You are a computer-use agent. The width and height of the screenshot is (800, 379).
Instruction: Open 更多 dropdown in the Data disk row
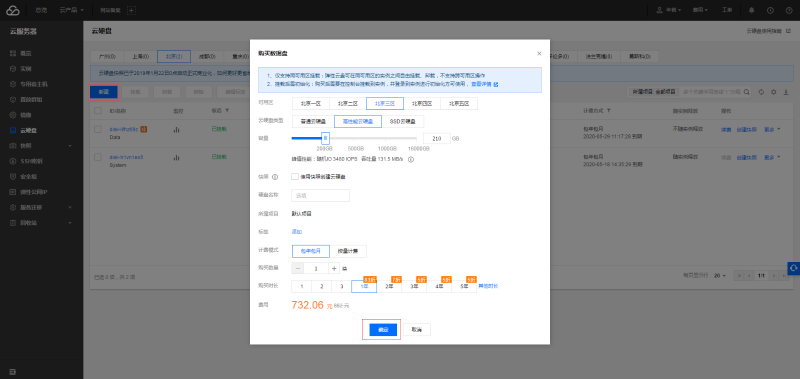pos(772,130)
